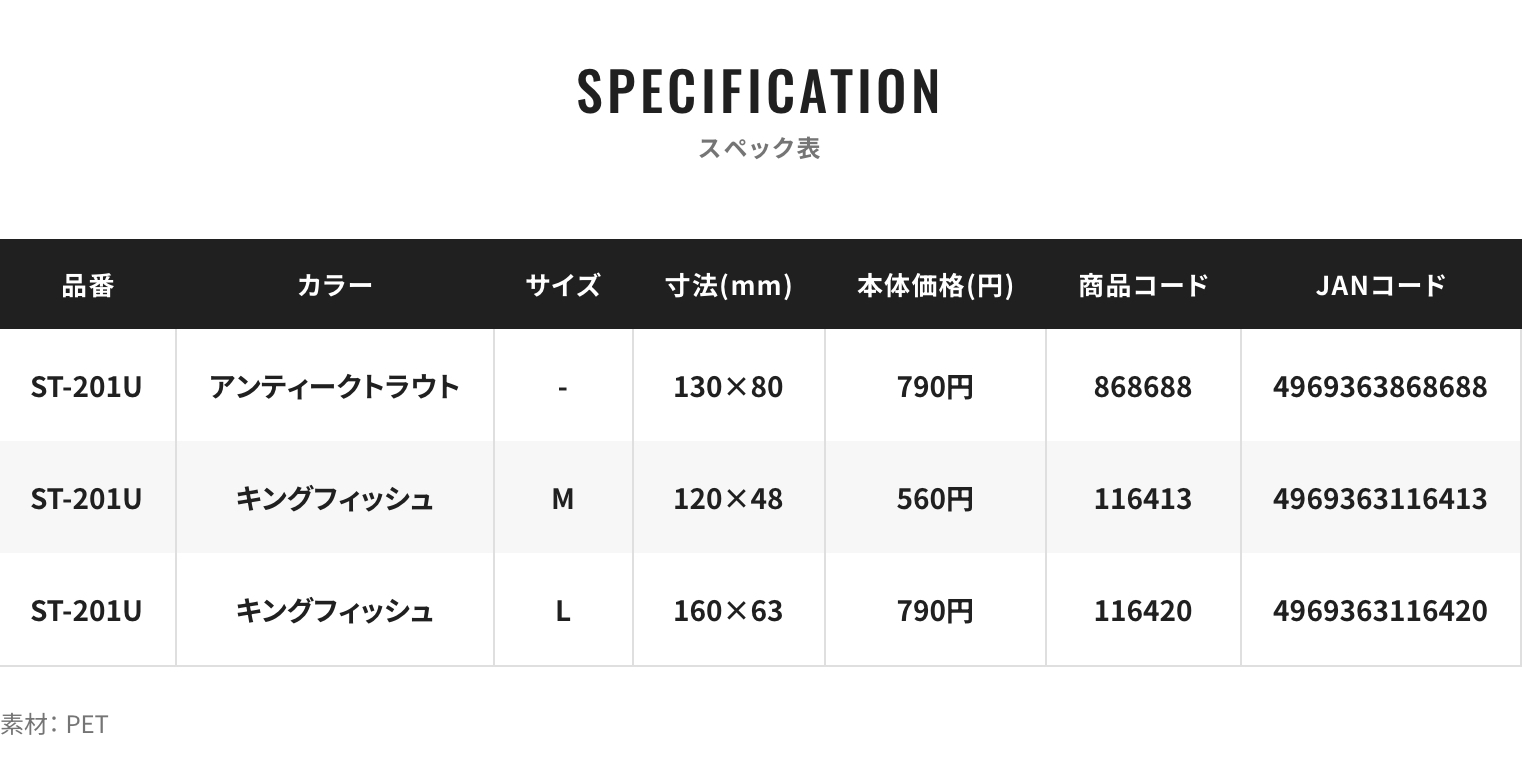The height and width of the screenshot is (773, 1522).
Task: Click the 商品コード column header
Action: coord(1143,285)
